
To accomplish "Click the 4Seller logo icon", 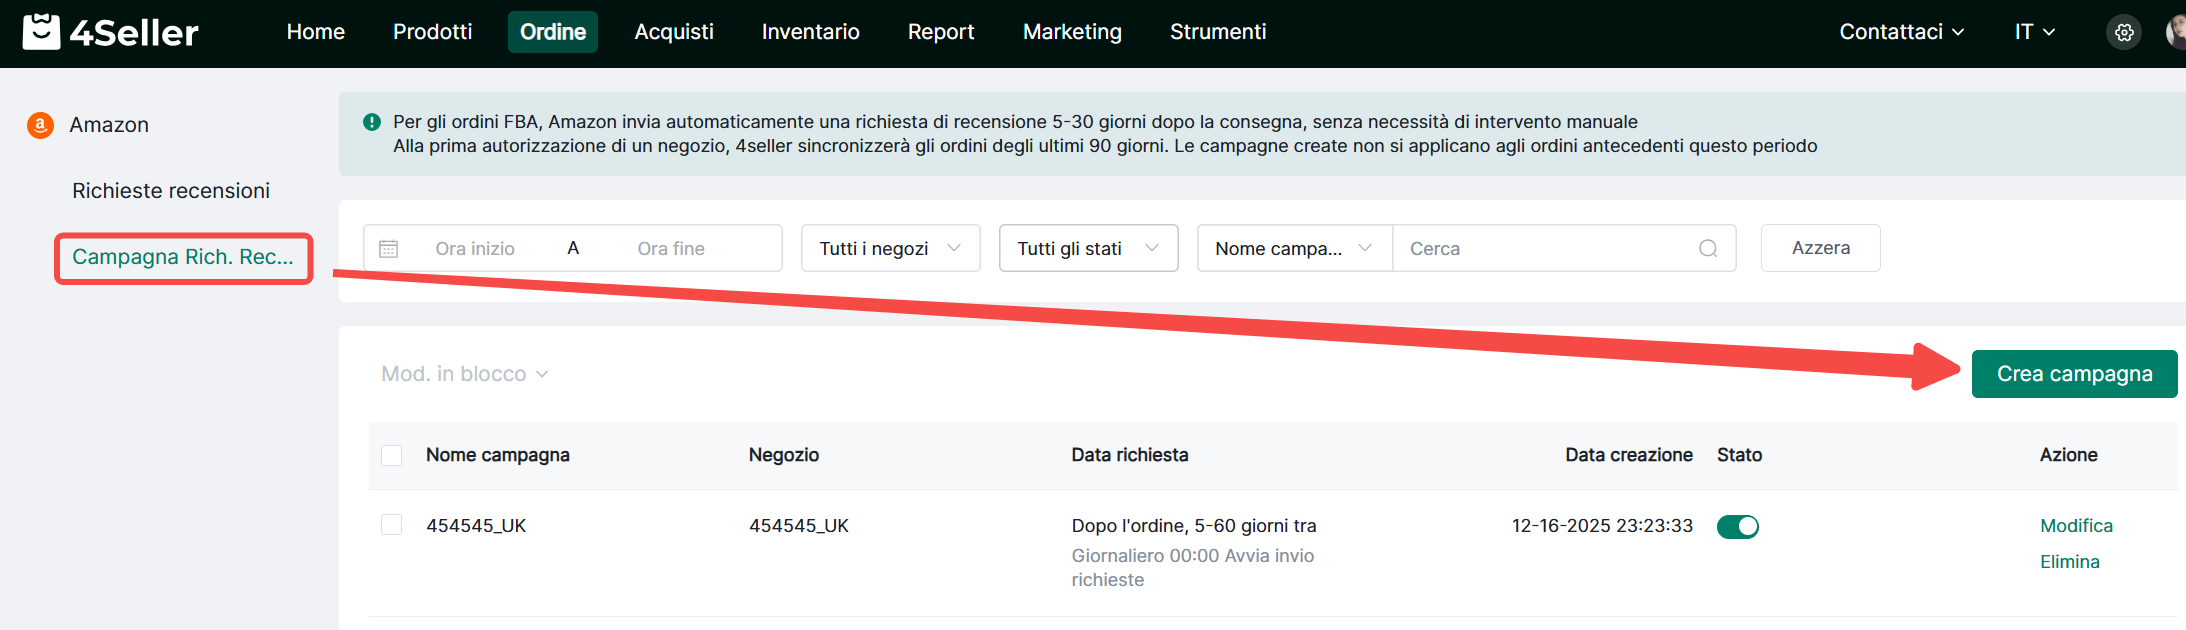I will (x=41, y=32).
